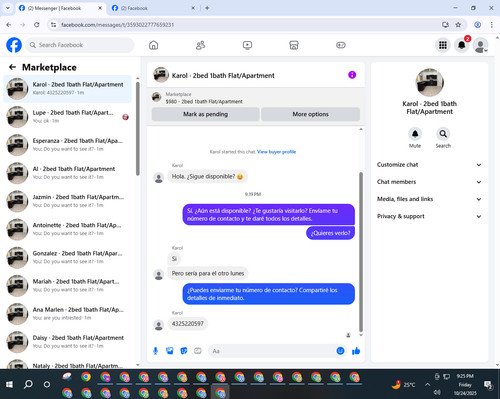
Task: Open Windows taskbar search icon
Action: 28,384
